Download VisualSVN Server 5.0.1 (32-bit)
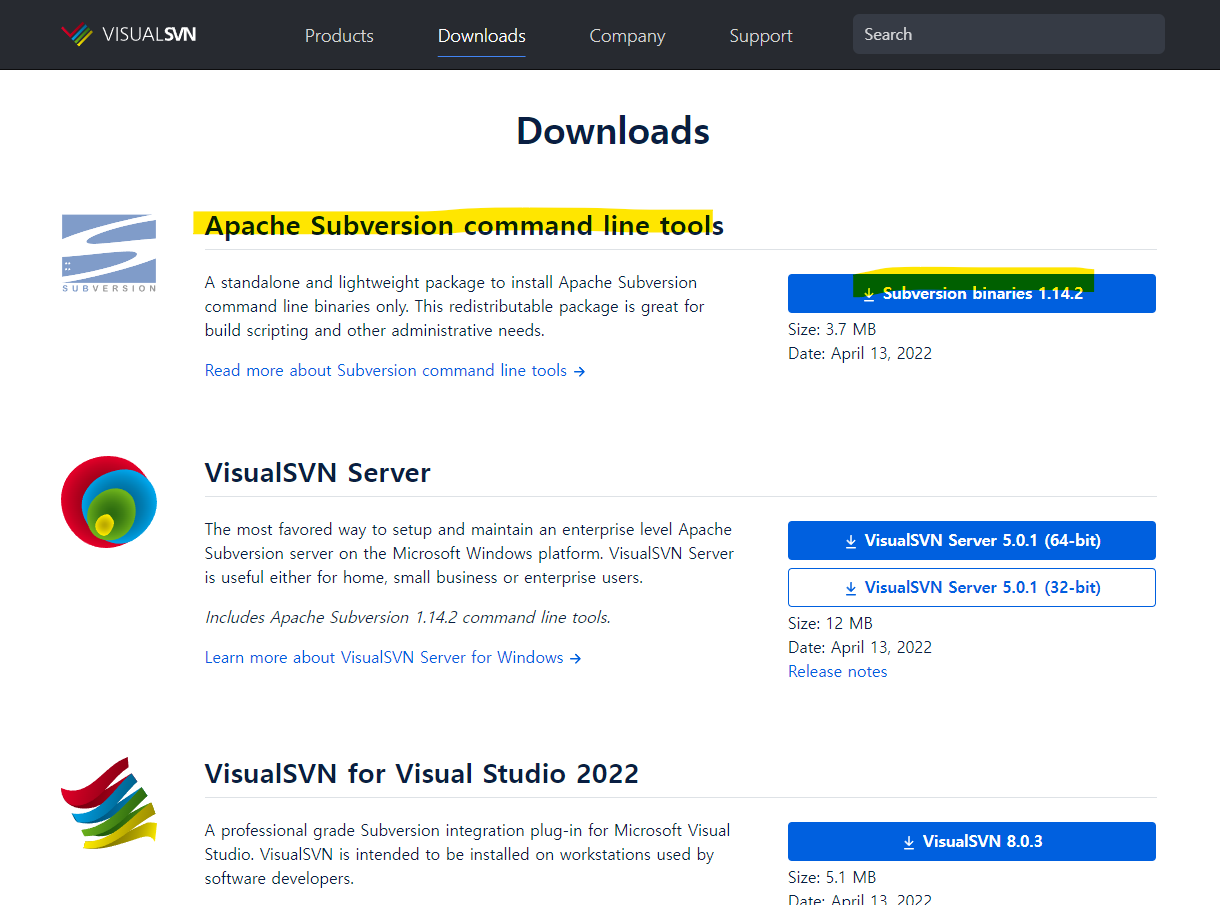The height and width of the screenshot is (905, 1220). tap(972, 587)
